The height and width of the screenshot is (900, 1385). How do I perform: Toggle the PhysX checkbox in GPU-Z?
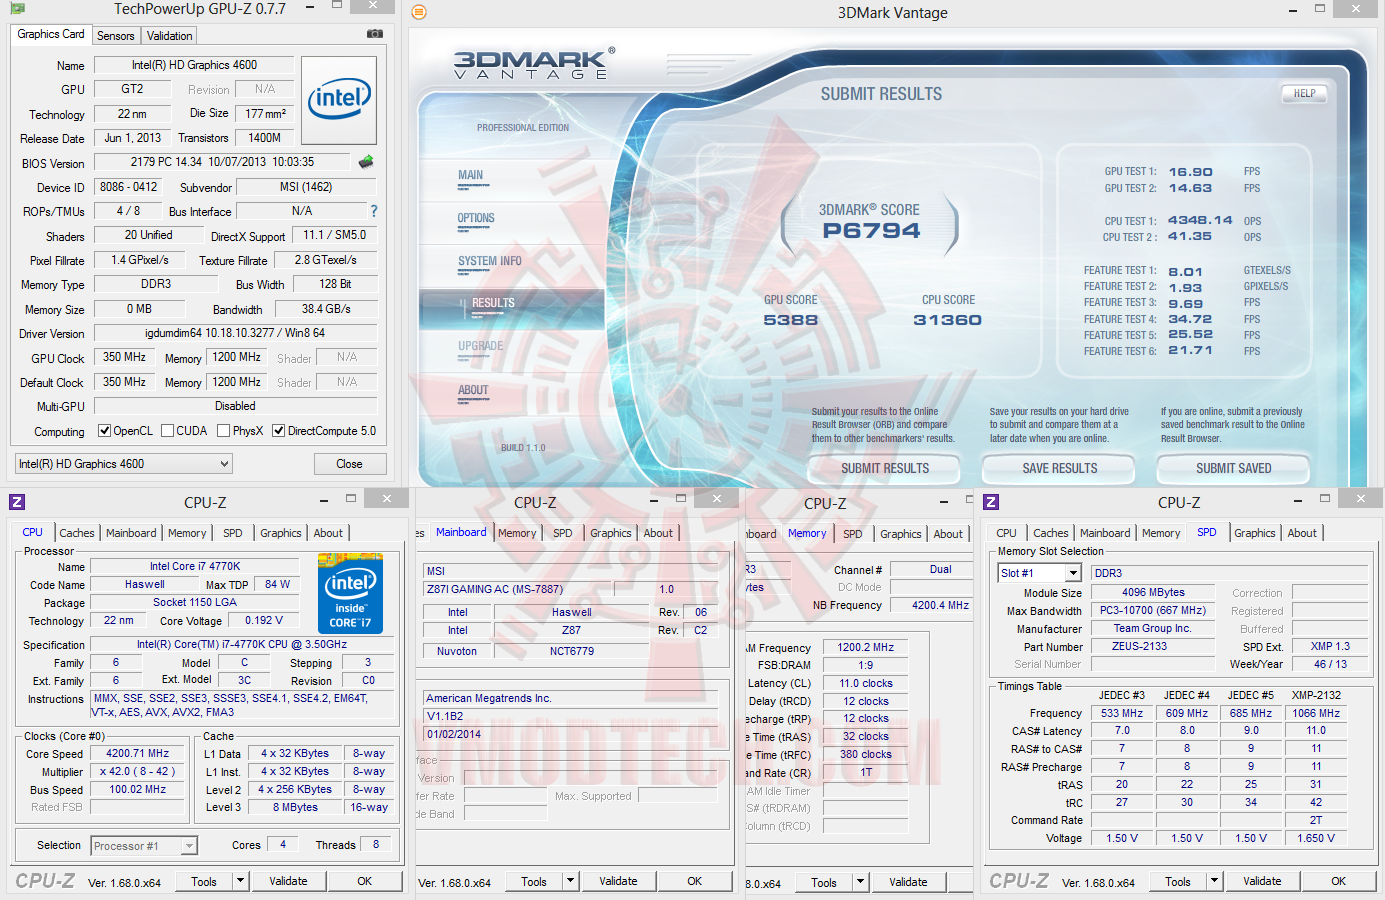coord(224,431)
